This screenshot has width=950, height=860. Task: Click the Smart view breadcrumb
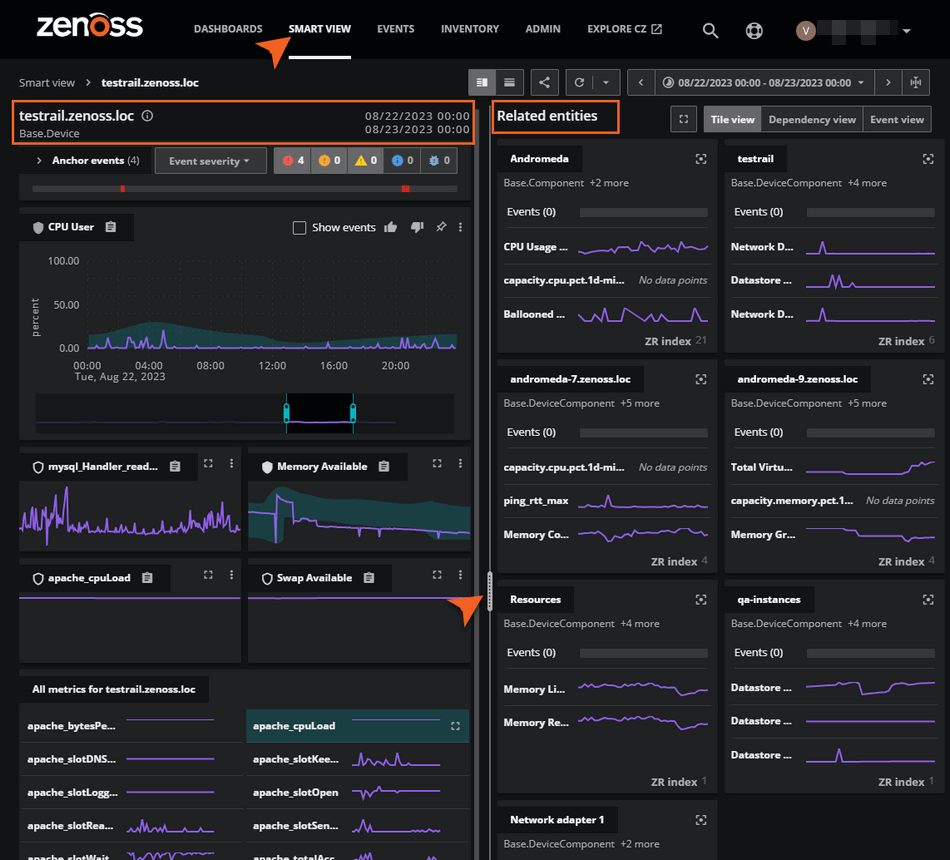[x=47, y=83]
